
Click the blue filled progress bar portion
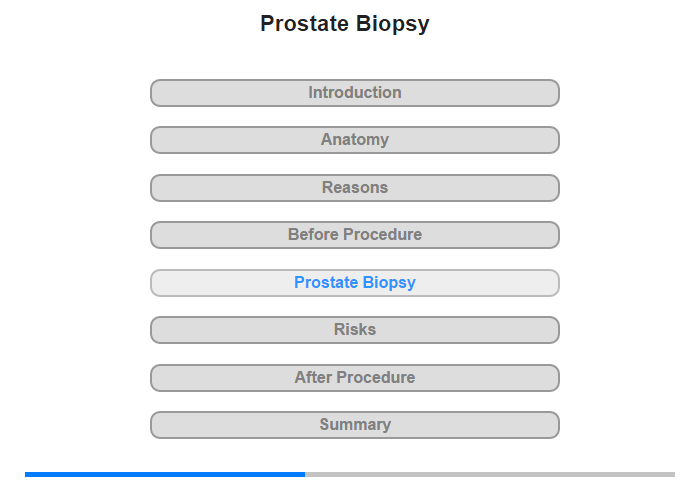click(165, 474)
